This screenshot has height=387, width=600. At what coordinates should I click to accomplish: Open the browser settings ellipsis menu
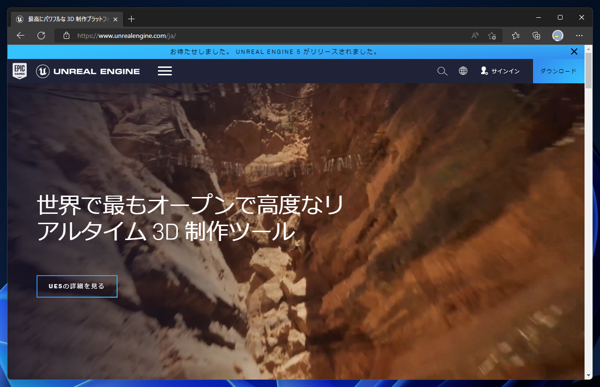point(579,36)
